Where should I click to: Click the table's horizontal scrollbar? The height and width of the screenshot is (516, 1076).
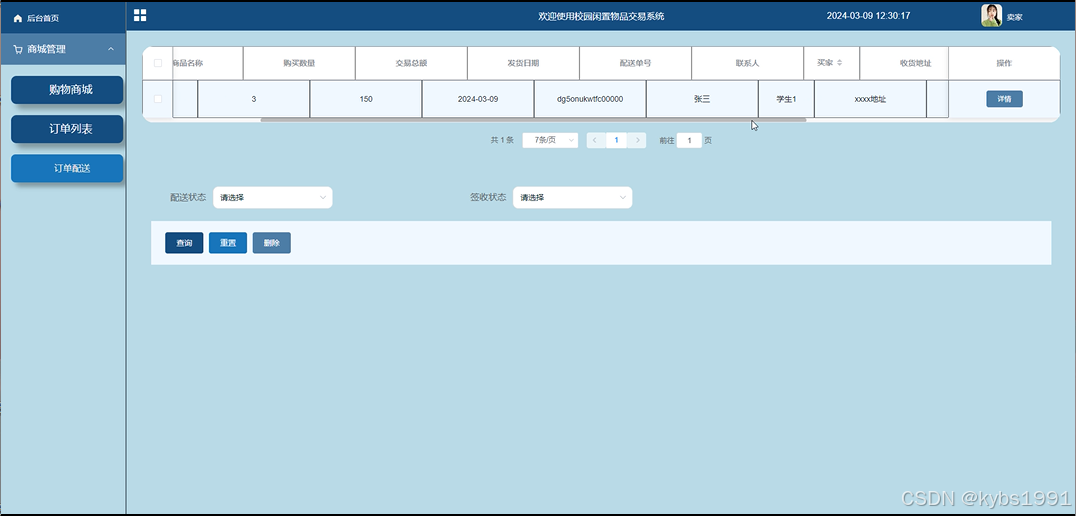(533, 119)
